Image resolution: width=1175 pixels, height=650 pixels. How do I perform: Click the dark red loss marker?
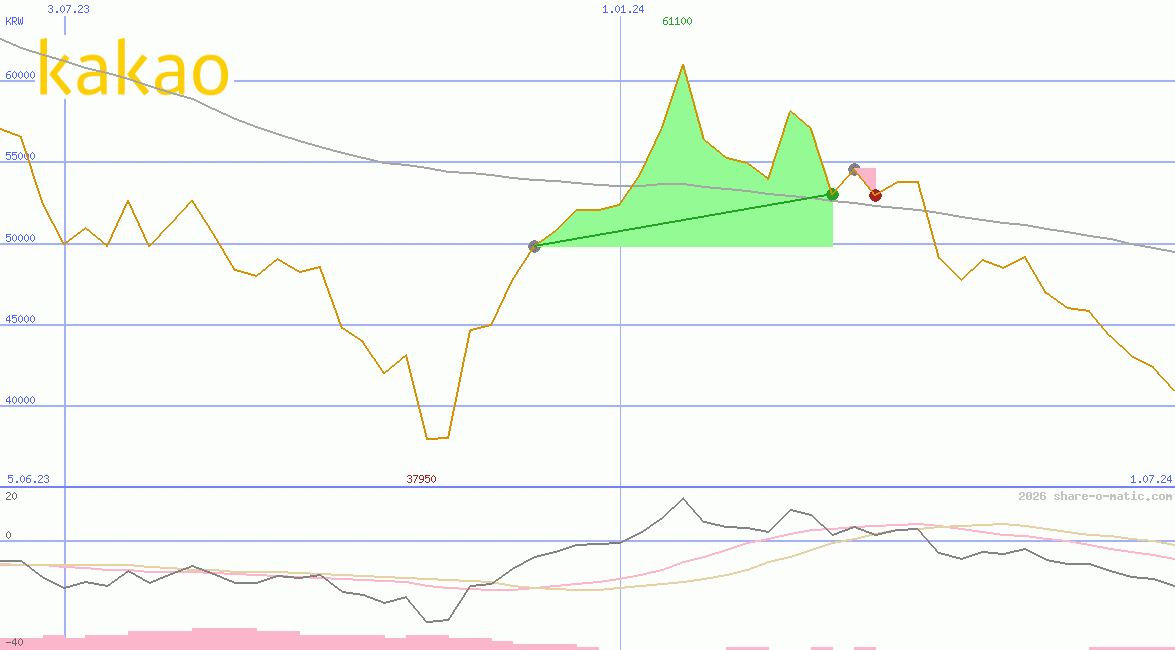875,196
